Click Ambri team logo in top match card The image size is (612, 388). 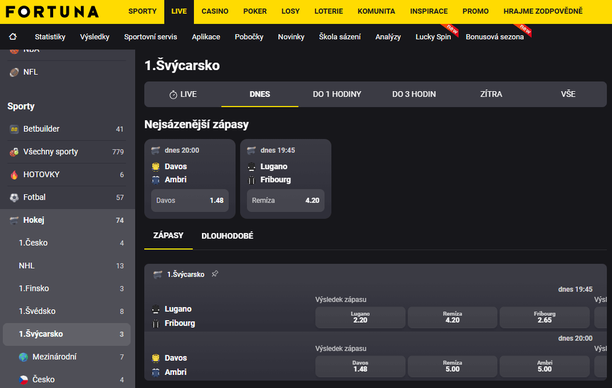coord(156,180)
